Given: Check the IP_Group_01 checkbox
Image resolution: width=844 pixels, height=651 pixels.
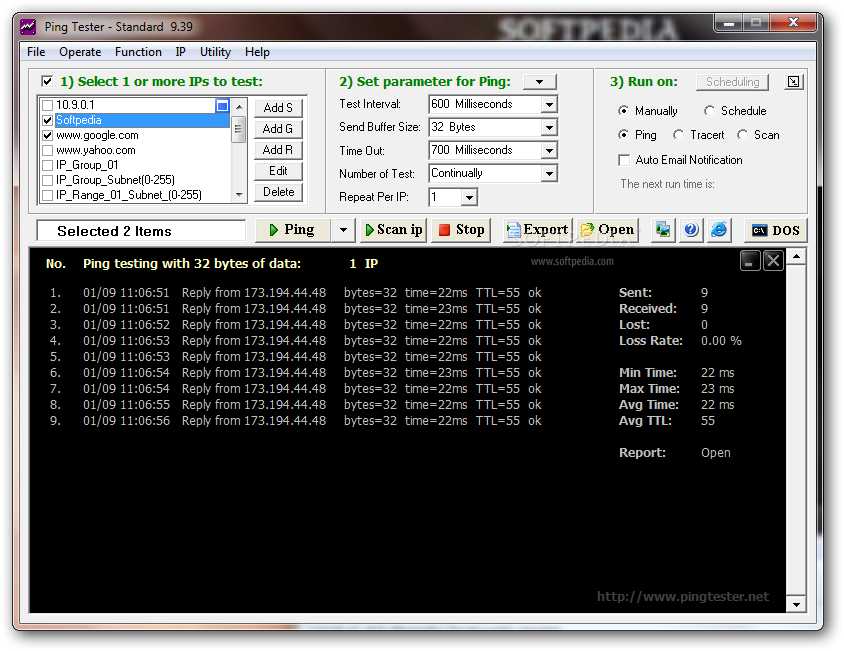Looking at the screenshot, I should [47, 165].
